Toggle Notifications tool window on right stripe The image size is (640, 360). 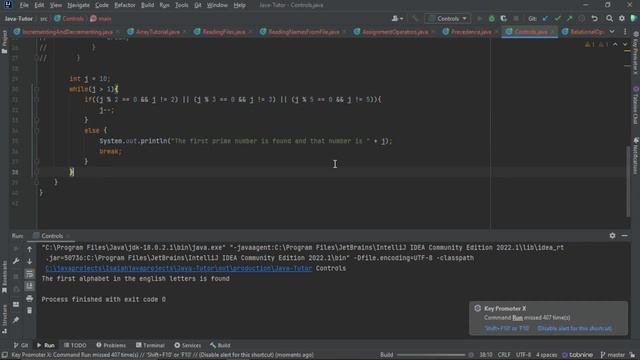tap(636, 156)
